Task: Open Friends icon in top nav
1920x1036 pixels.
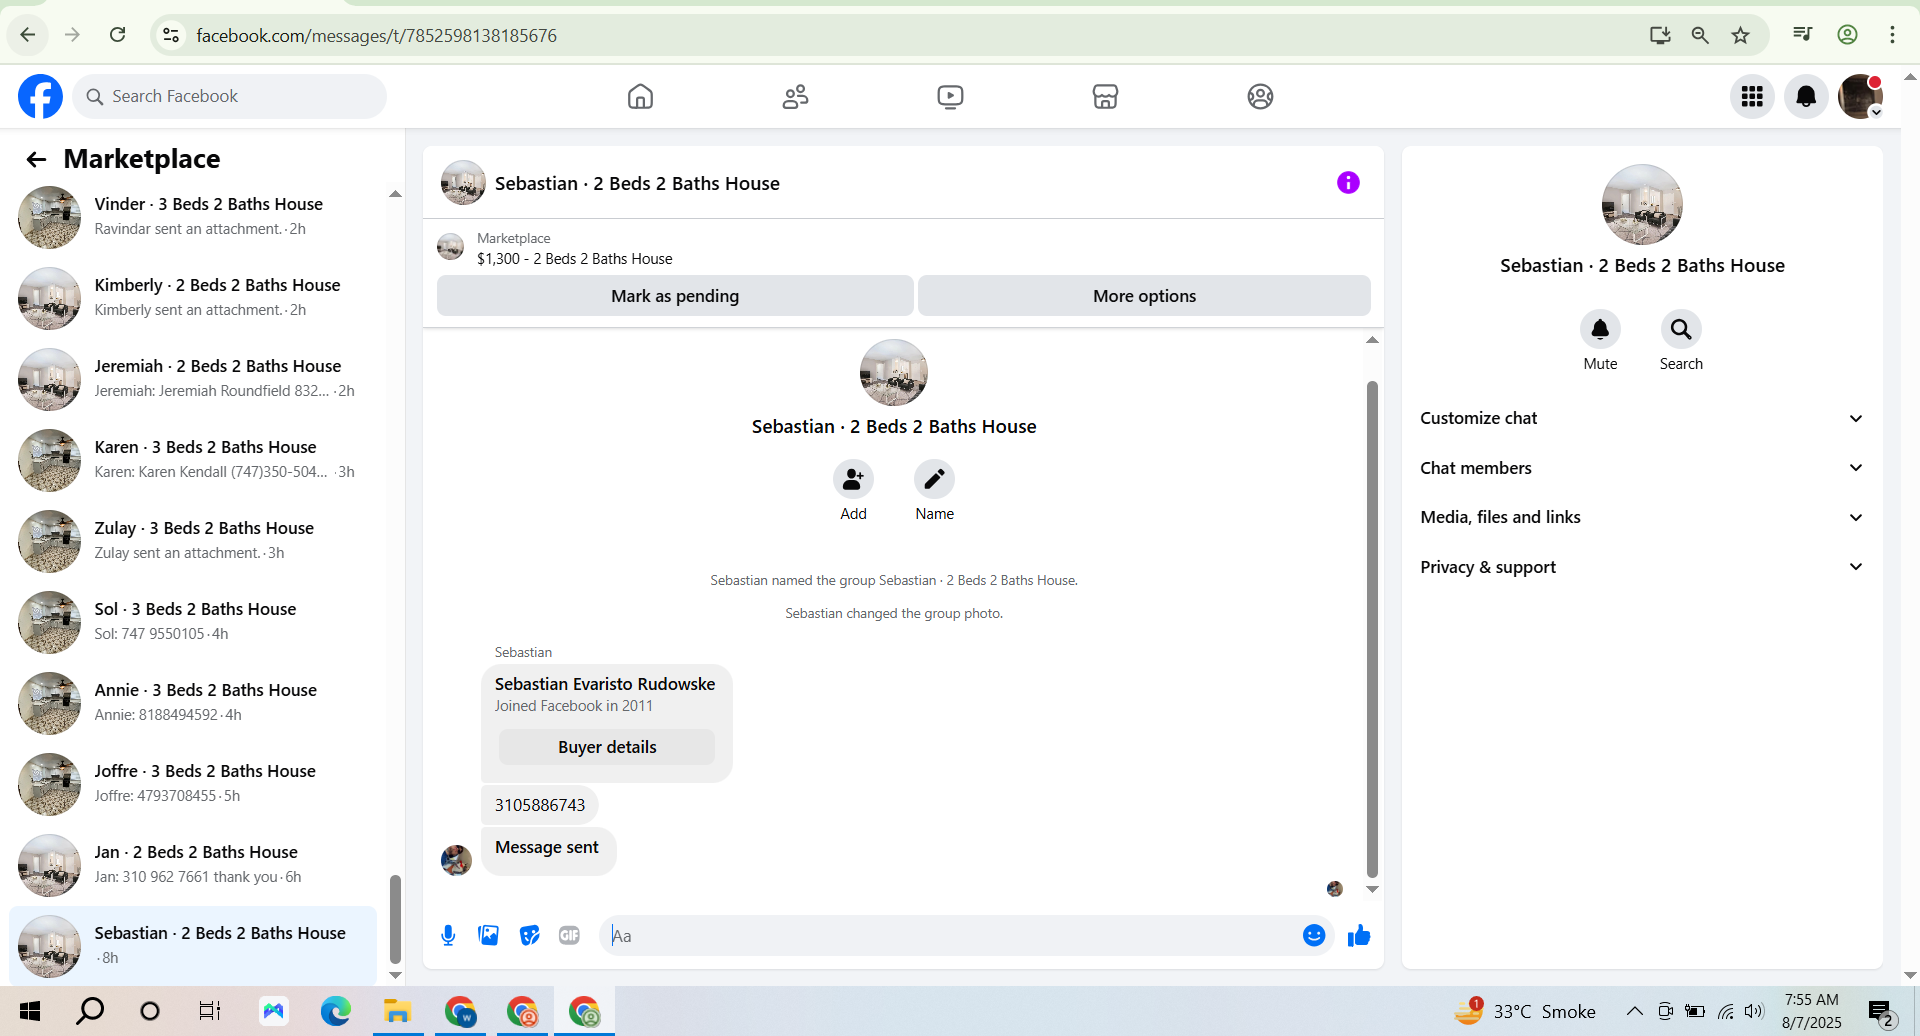Action: (795, 96)
